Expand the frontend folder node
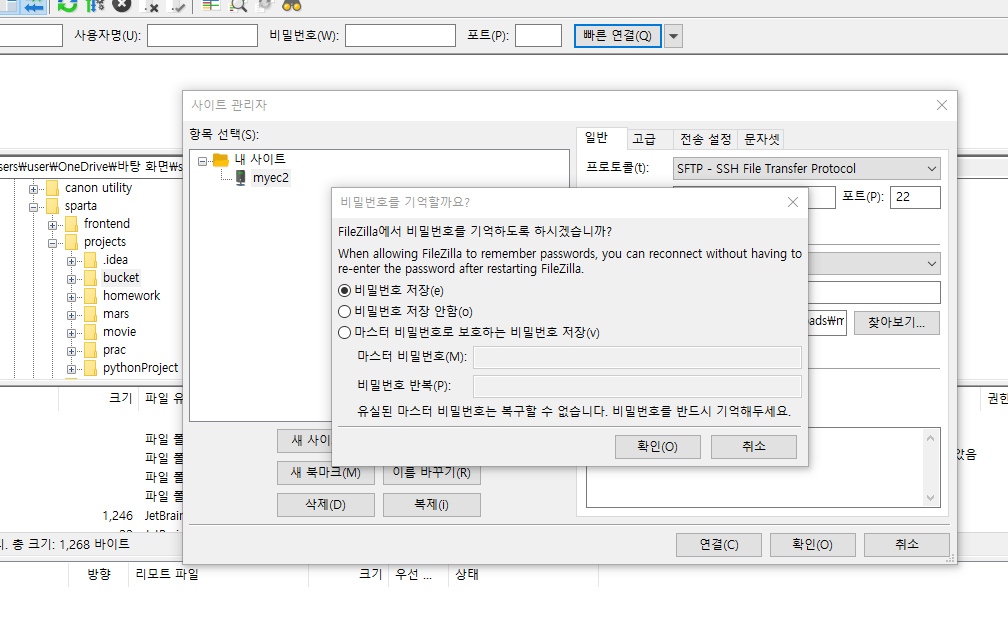 pyautogui.click(x=53, y=225)
